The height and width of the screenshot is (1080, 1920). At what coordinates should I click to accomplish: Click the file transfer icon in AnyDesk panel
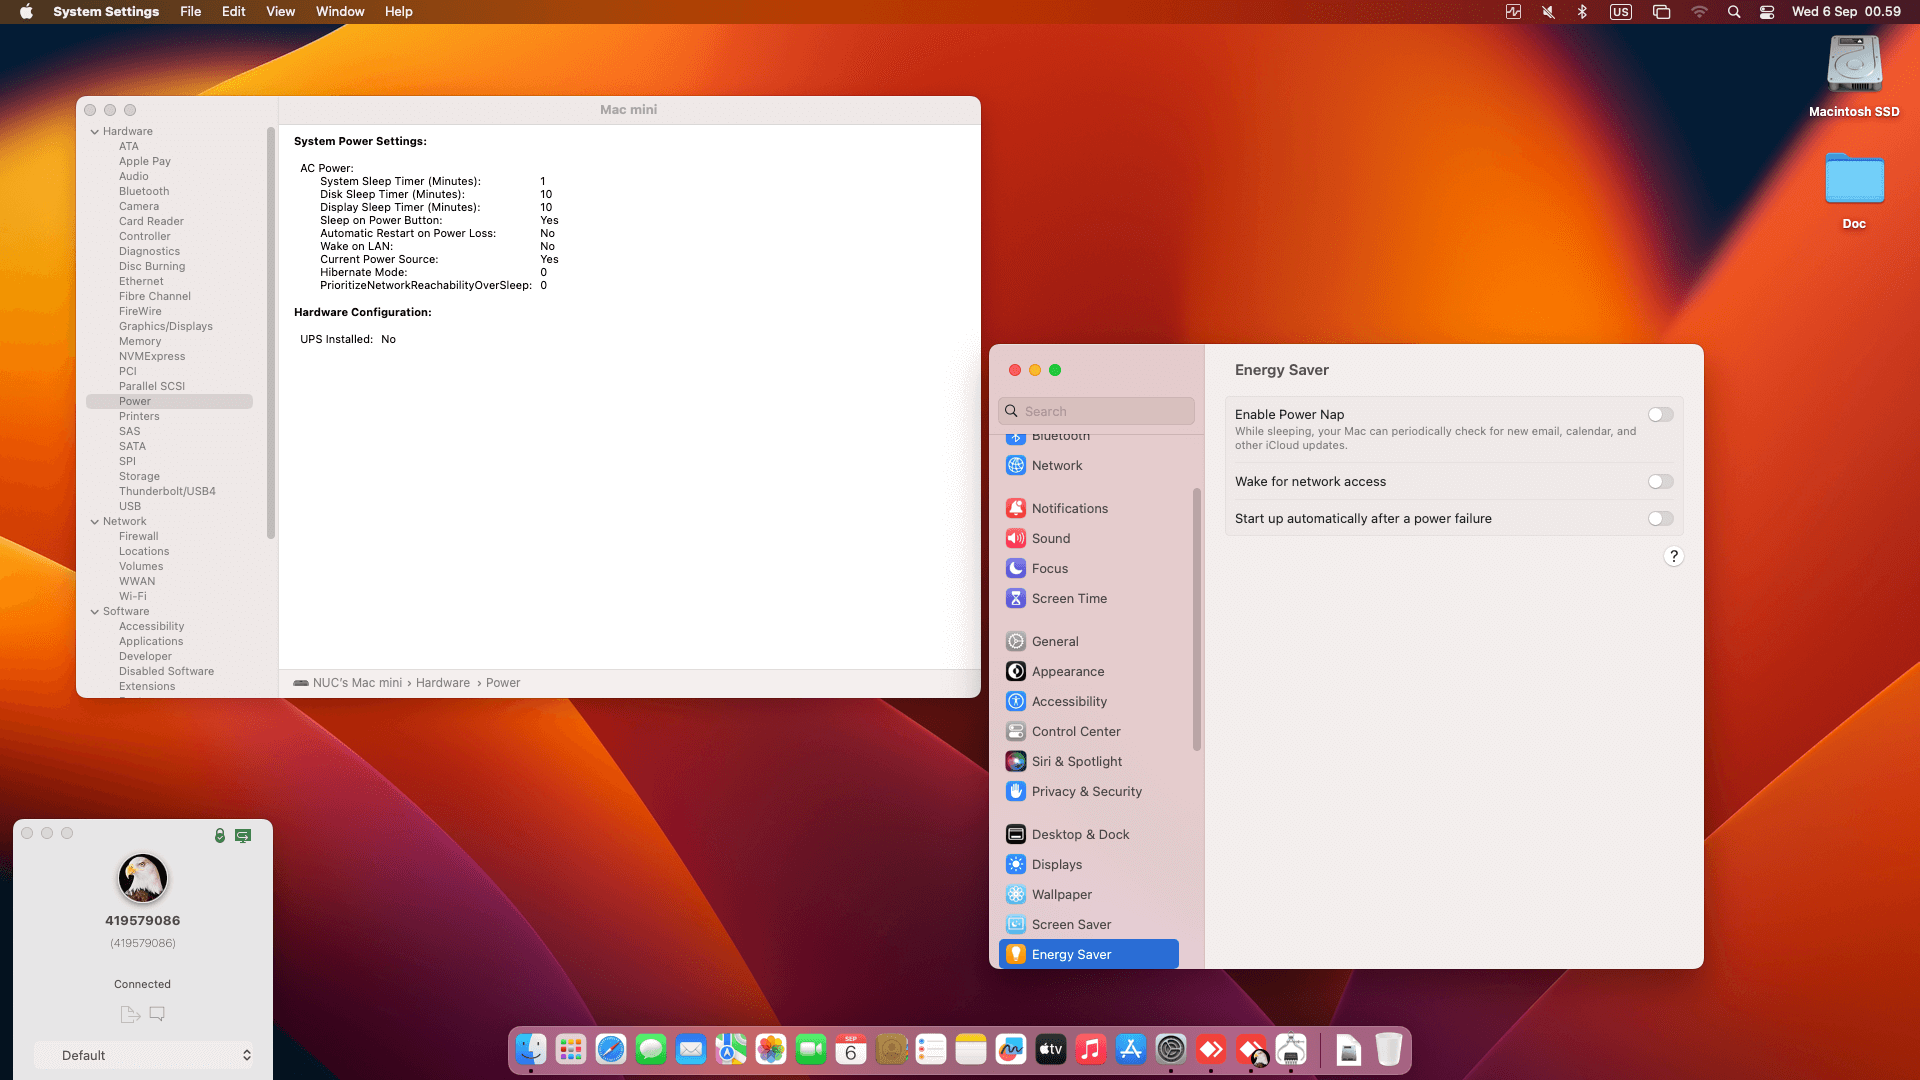129,1014
